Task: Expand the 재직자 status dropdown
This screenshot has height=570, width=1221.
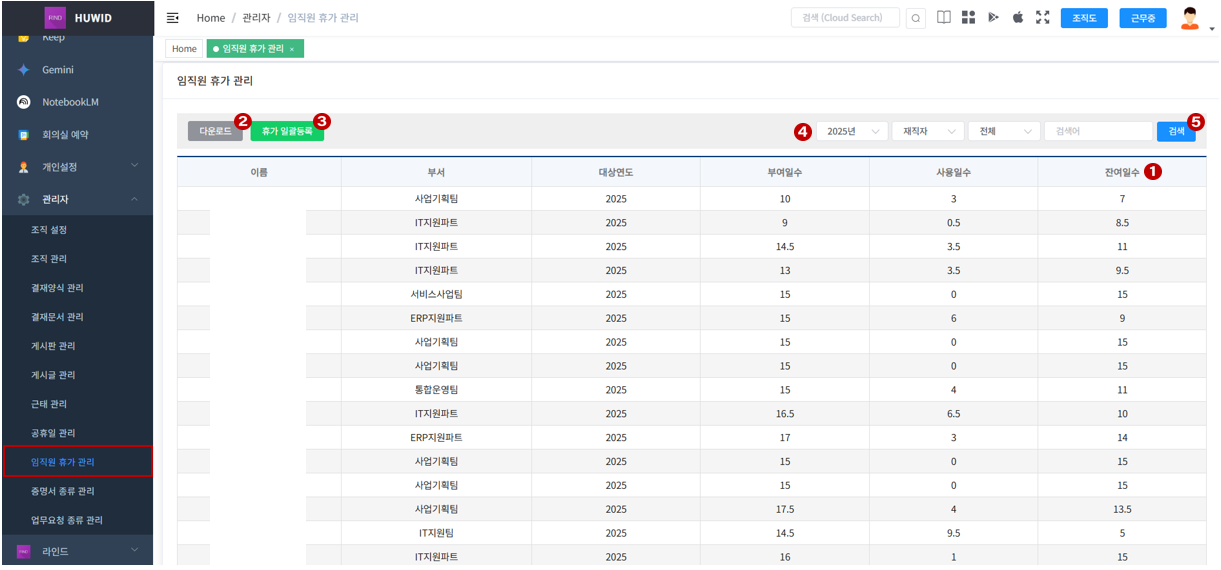Action: [x=927, y=132]
